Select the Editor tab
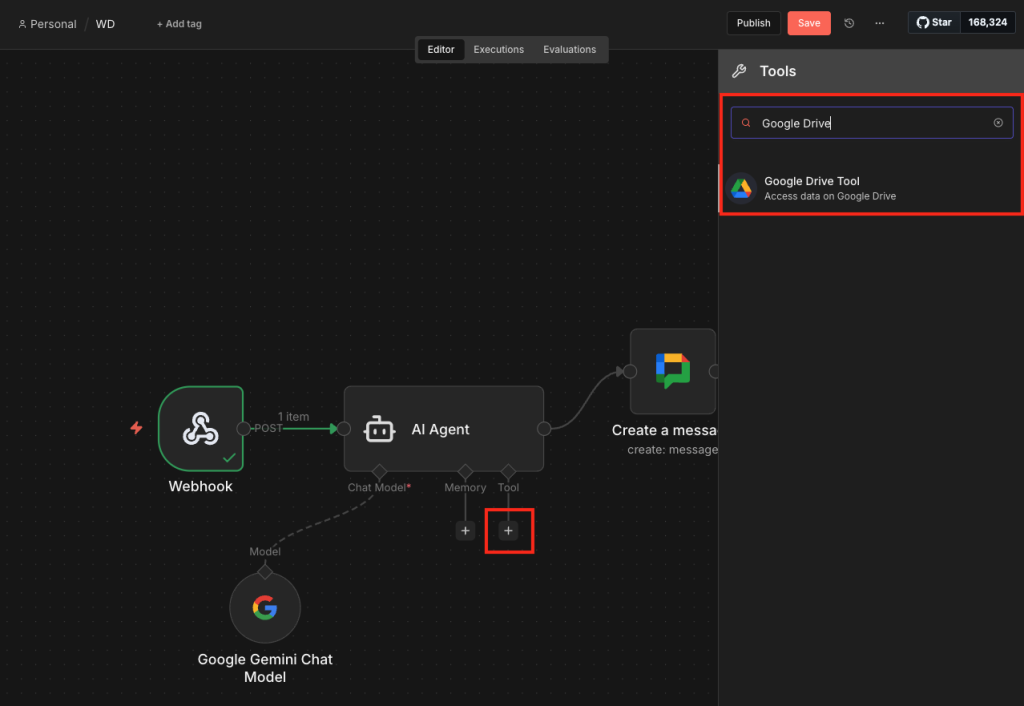The height and width of the screenshot is (706, 1024). point(441,49)
